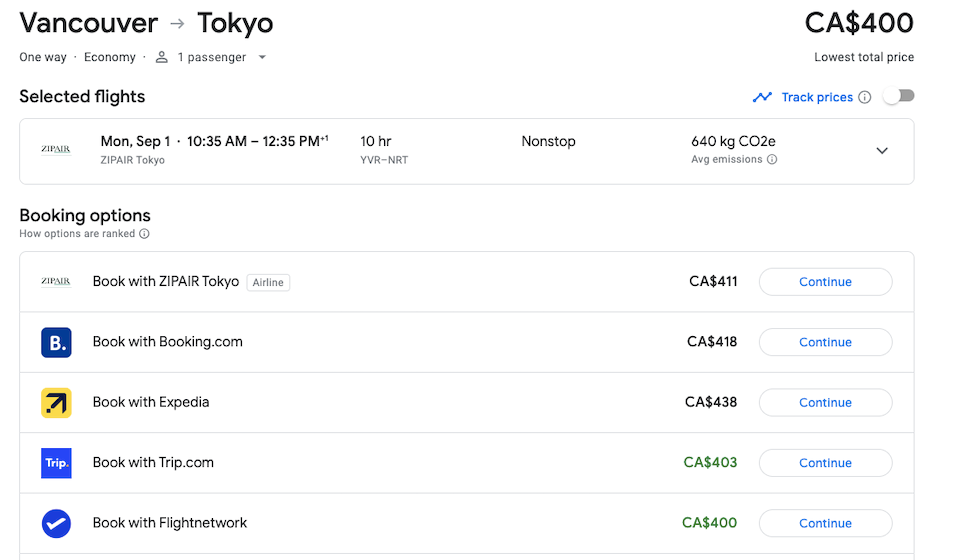Click the 'Economy' class text
The image size is (960, 560).
[110, 57]
